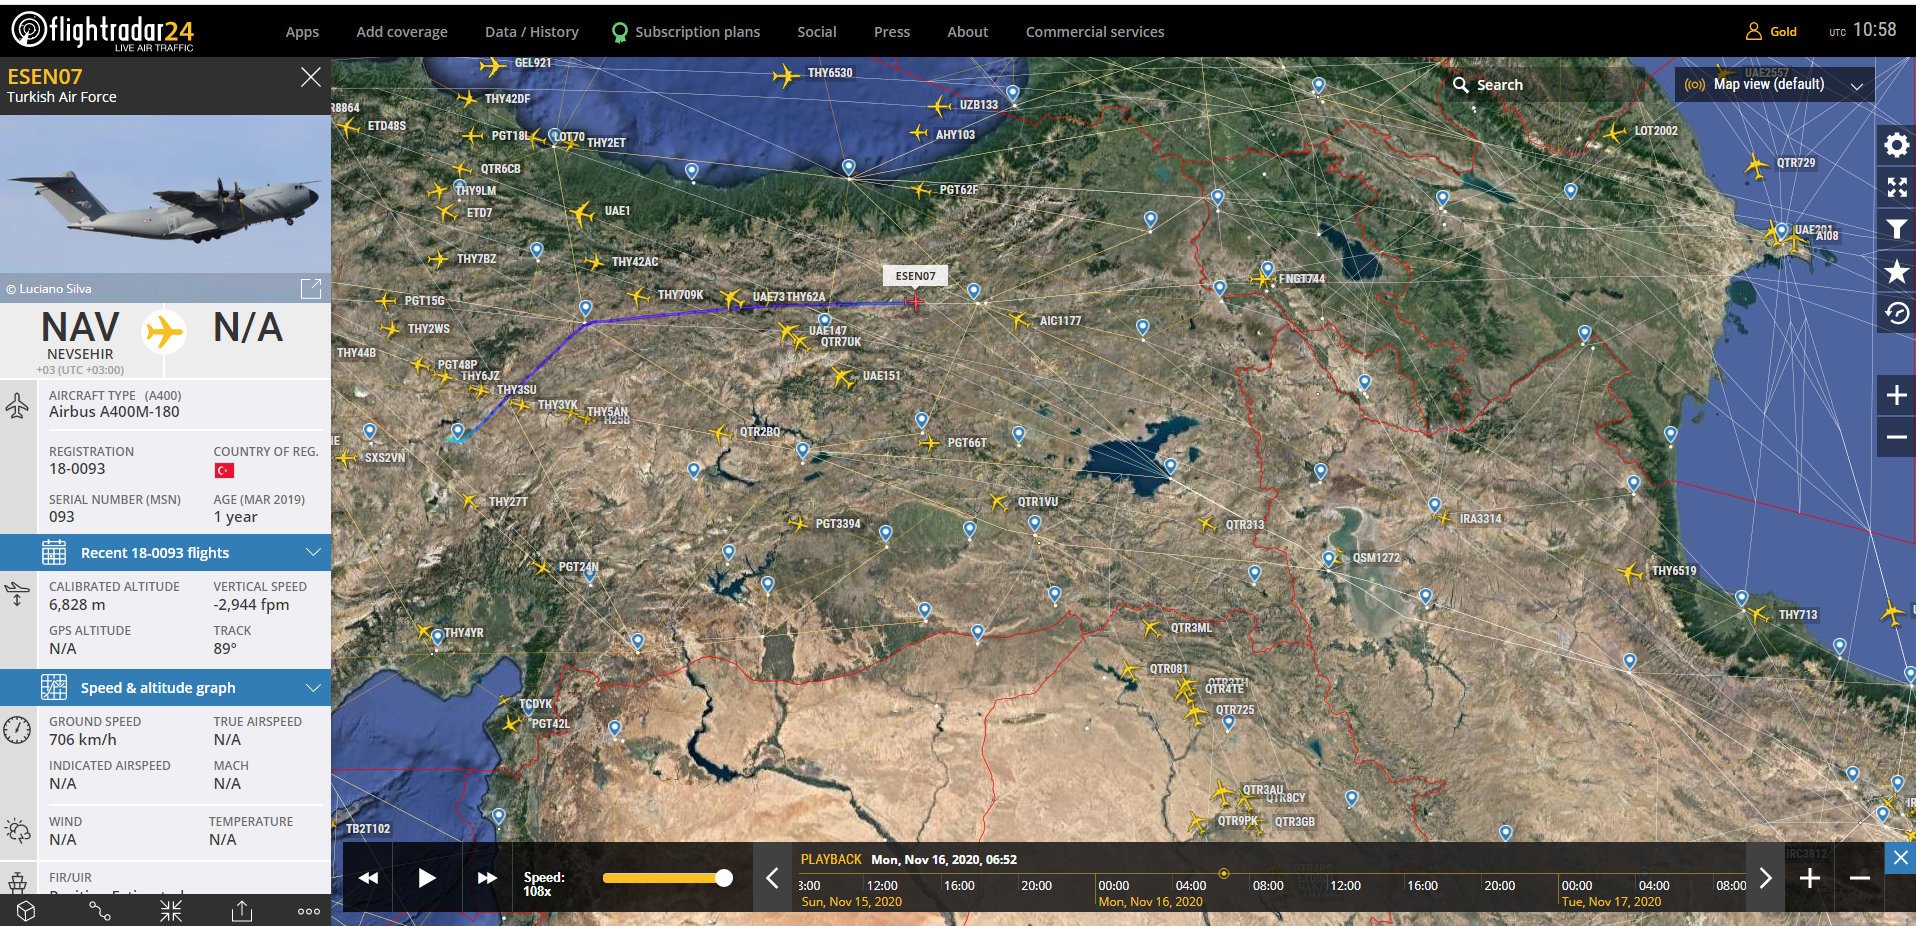Viewport: 1916px width, 926px height.
Task: Open bookmarks star icon
Action: [x=1896, y=272]
